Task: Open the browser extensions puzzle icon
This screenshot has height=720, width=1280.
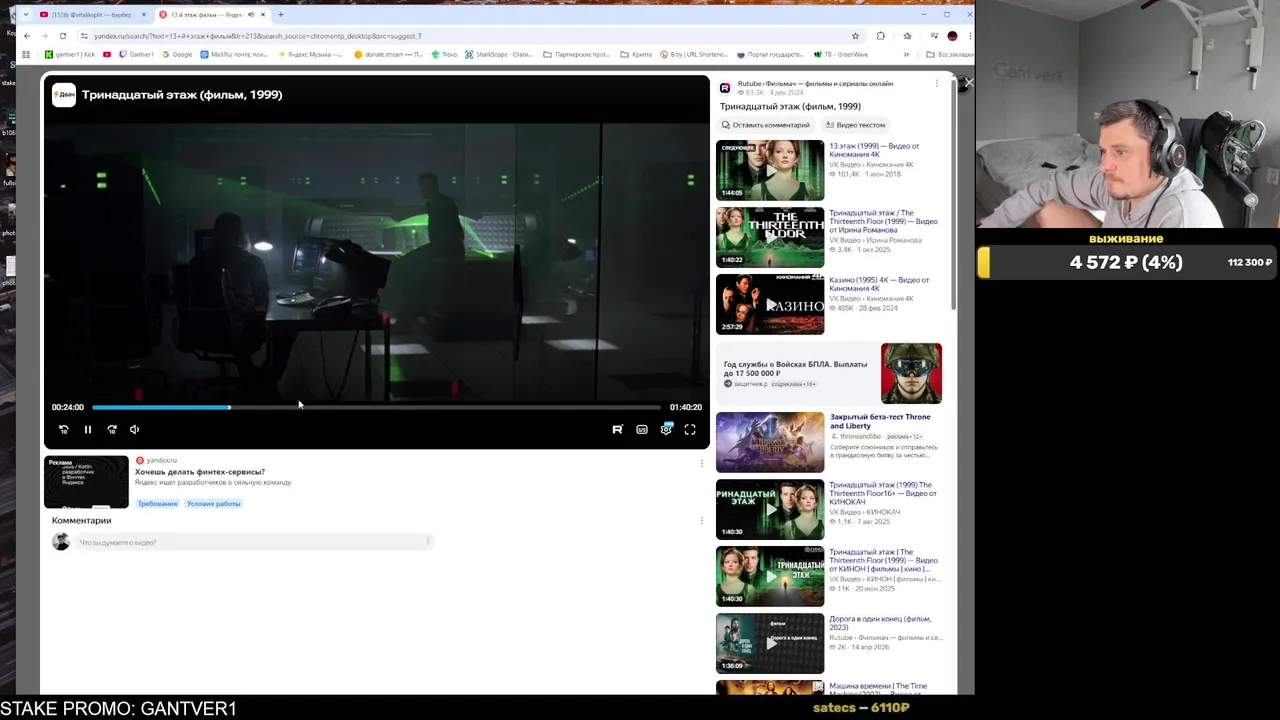Action: [x=880, y=36]
